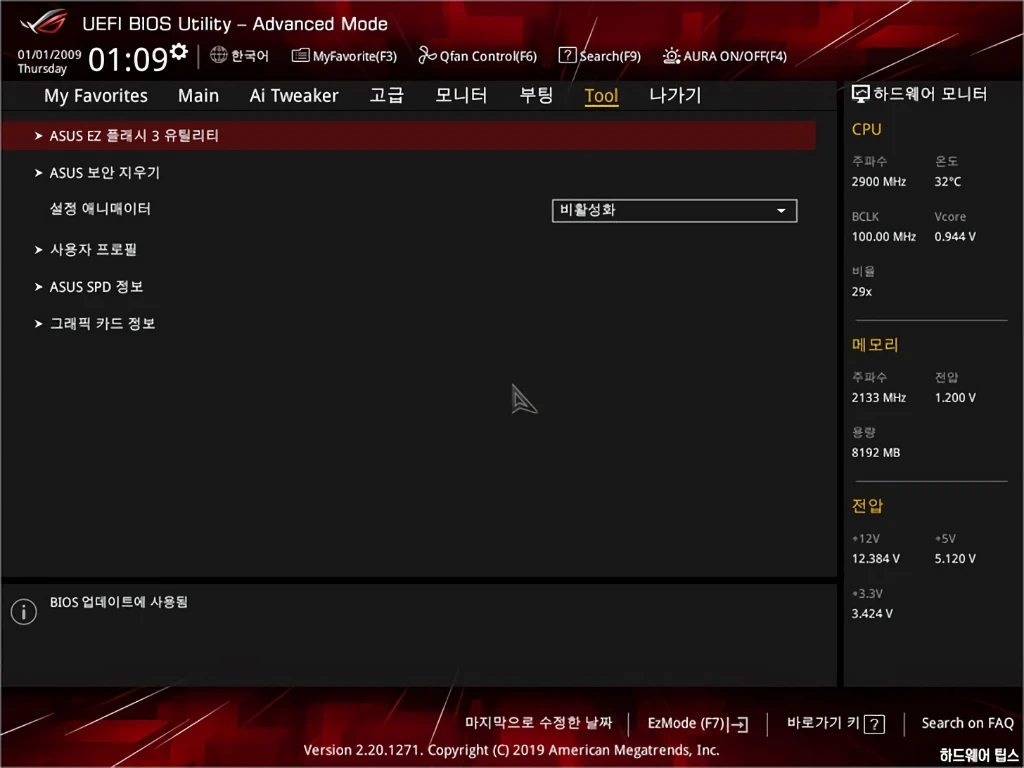Viewport: 1024px width, 768px height.
Task: Click memory capacity 8192 MB
Action: [876, 453]
